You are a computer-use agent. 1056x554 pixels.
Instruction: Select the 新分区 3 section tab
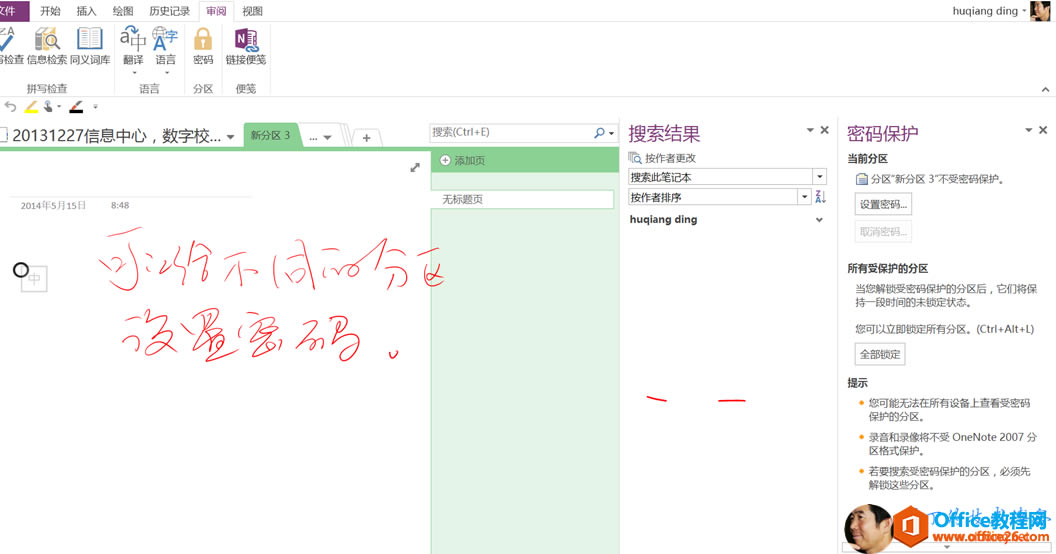pos(271,135)
